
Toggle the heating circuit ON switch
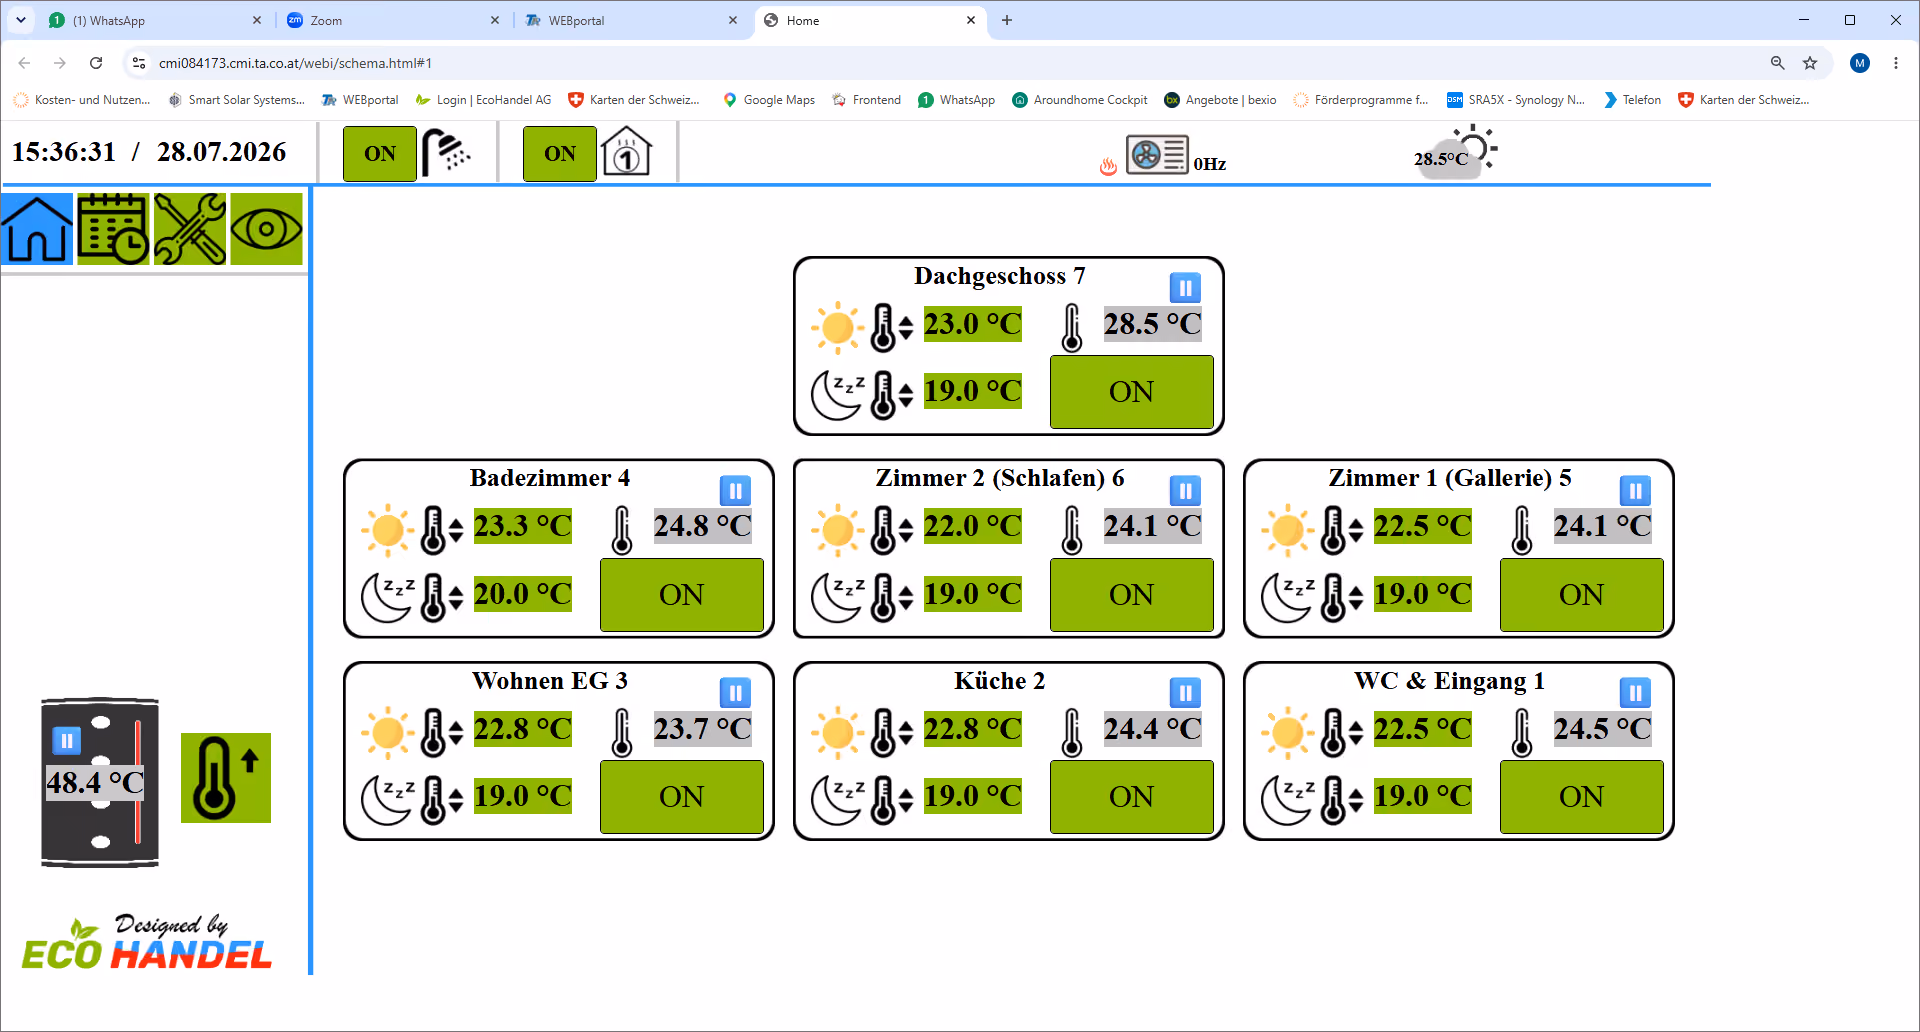pos(560,154)
